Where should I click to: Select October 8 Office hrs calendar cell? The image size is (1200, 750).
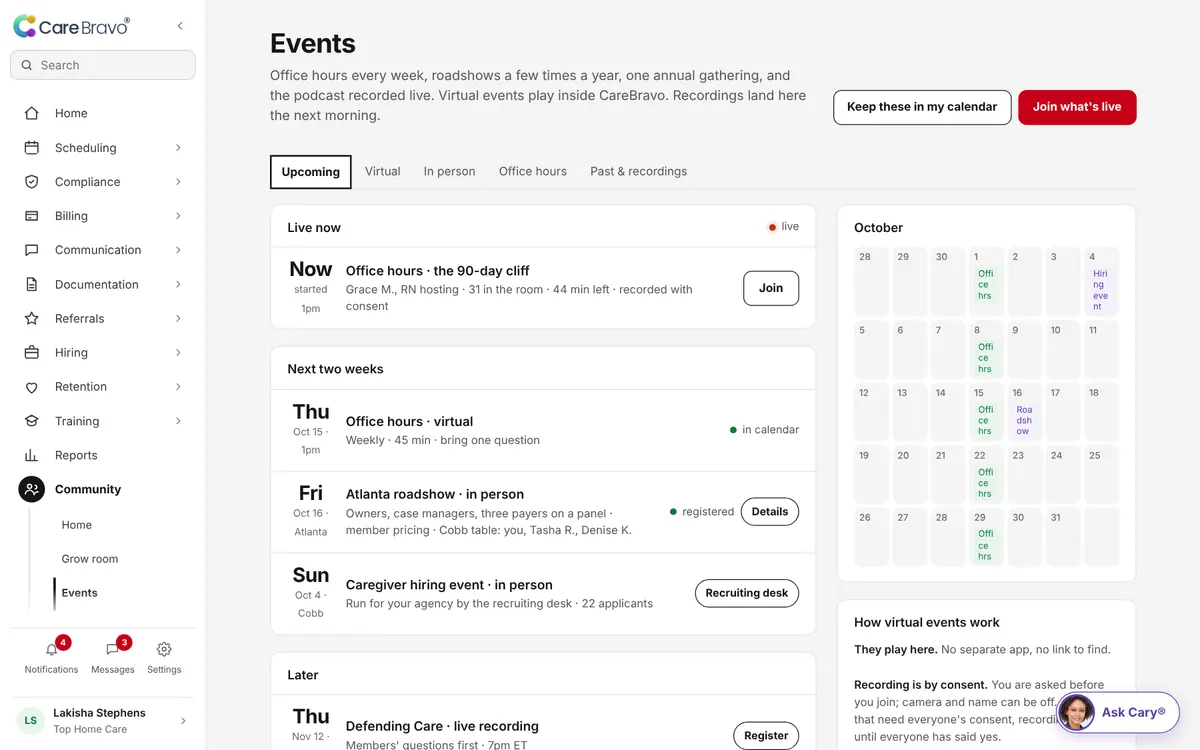pos(986,350)
